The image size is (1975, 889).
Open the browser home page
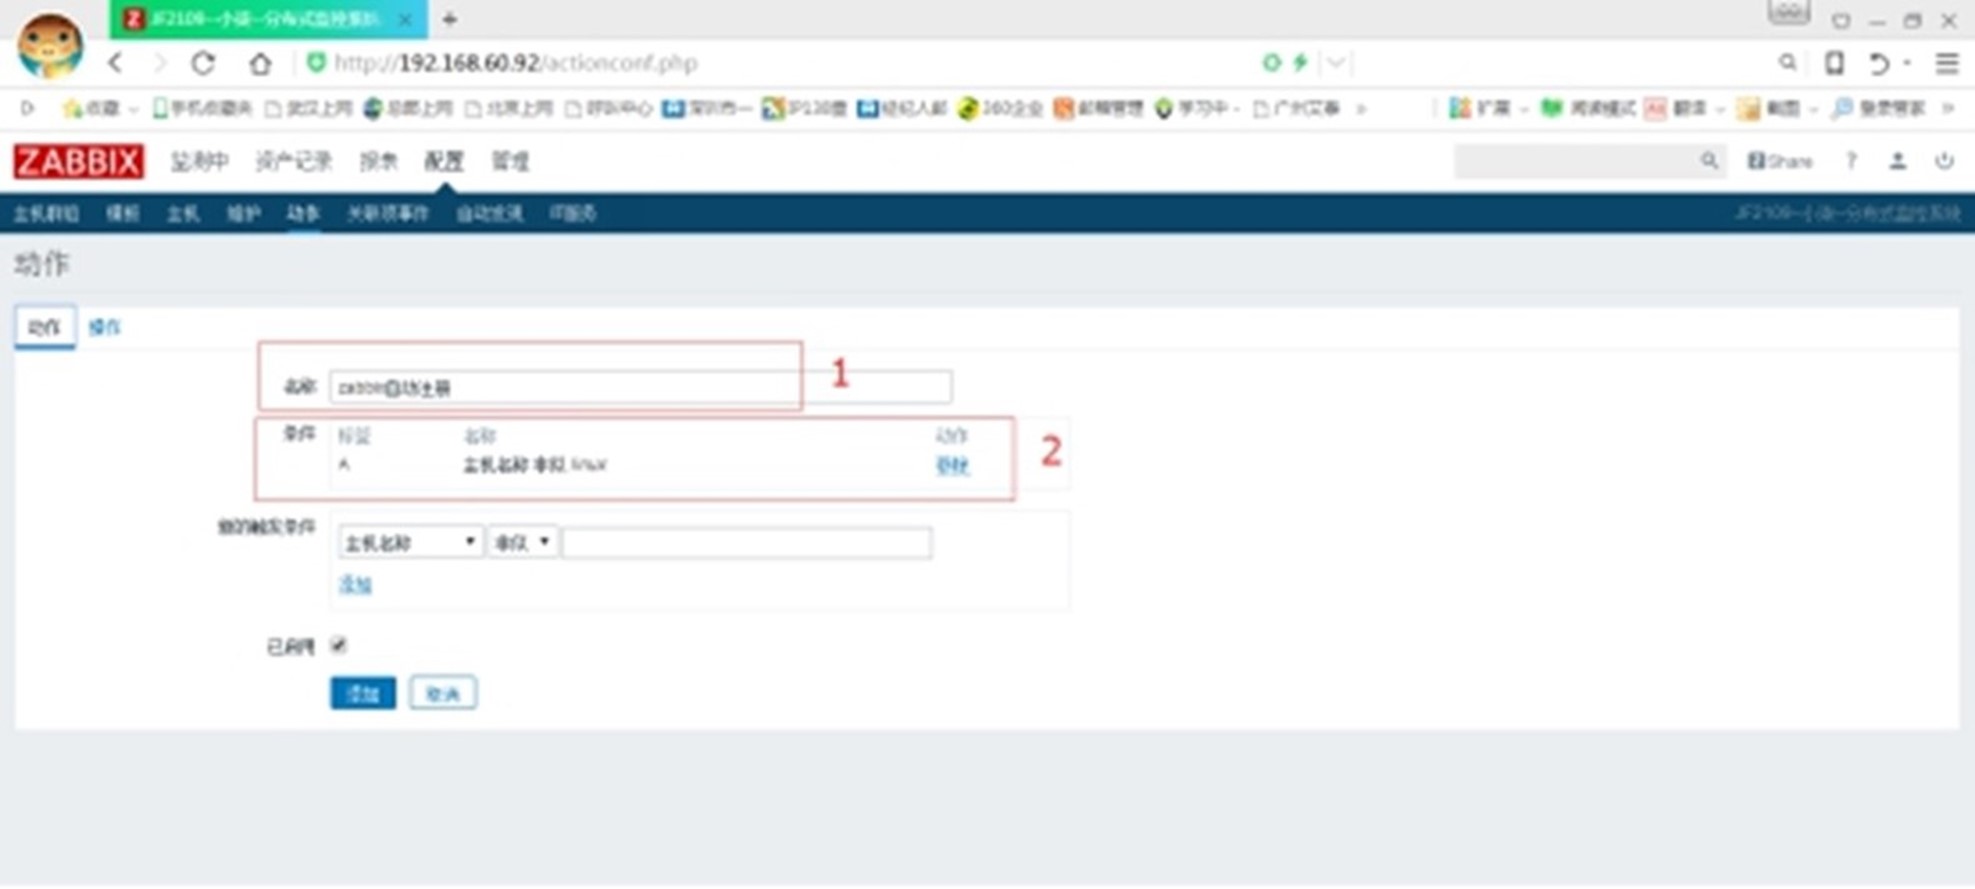point(260,63)
